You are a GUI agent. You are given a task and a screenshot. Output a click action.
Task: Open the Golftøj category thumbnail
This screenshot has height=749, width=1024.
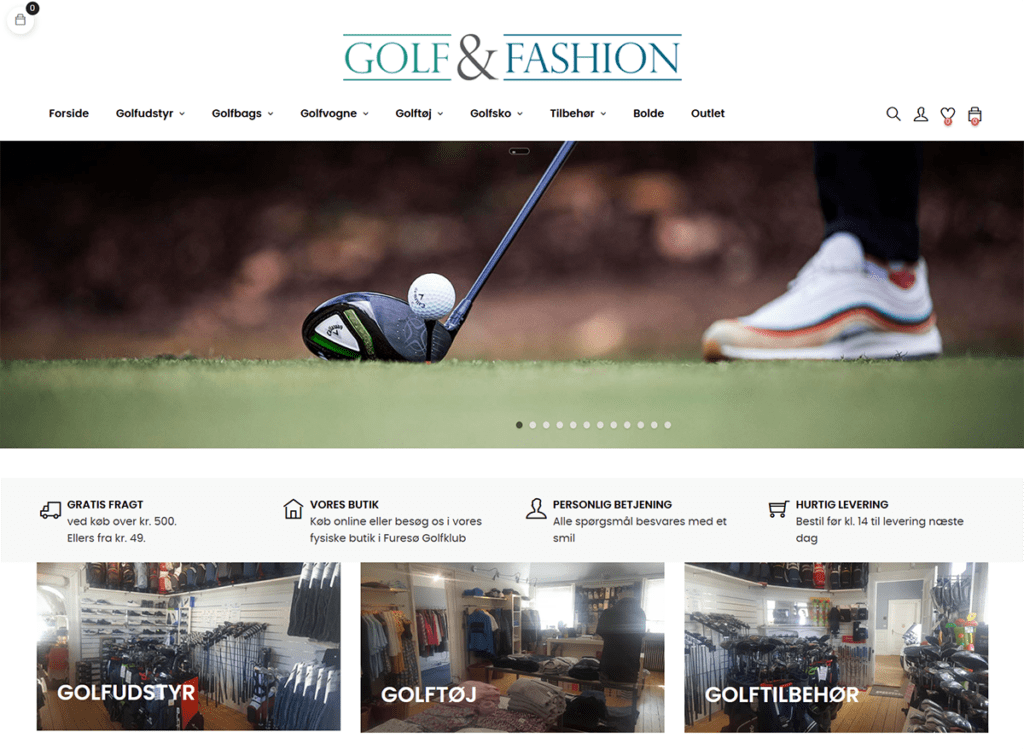pyautogui.click(x=513, y=647)
